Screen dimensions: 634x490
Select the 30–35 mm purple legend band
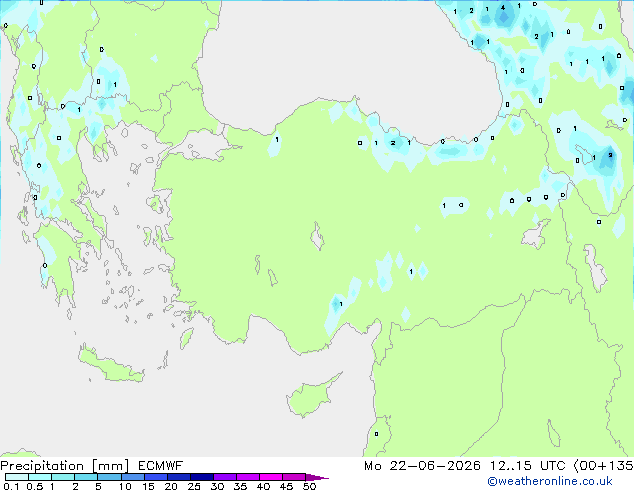(225, 477)
